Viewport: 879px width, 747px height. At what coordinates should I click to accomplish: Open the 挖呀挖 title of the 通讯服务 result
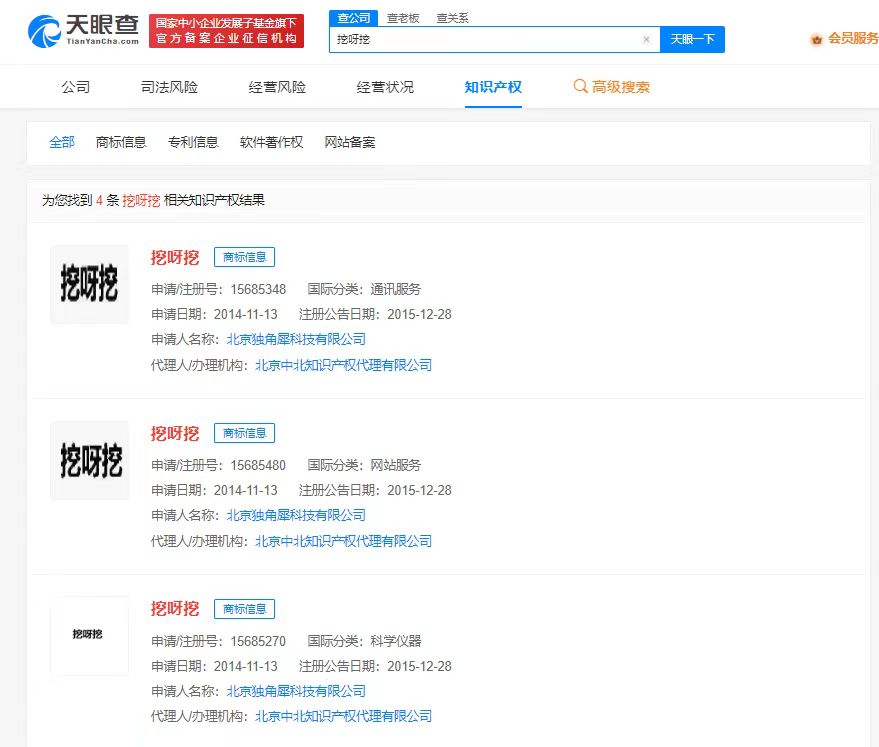pos(175,257)
